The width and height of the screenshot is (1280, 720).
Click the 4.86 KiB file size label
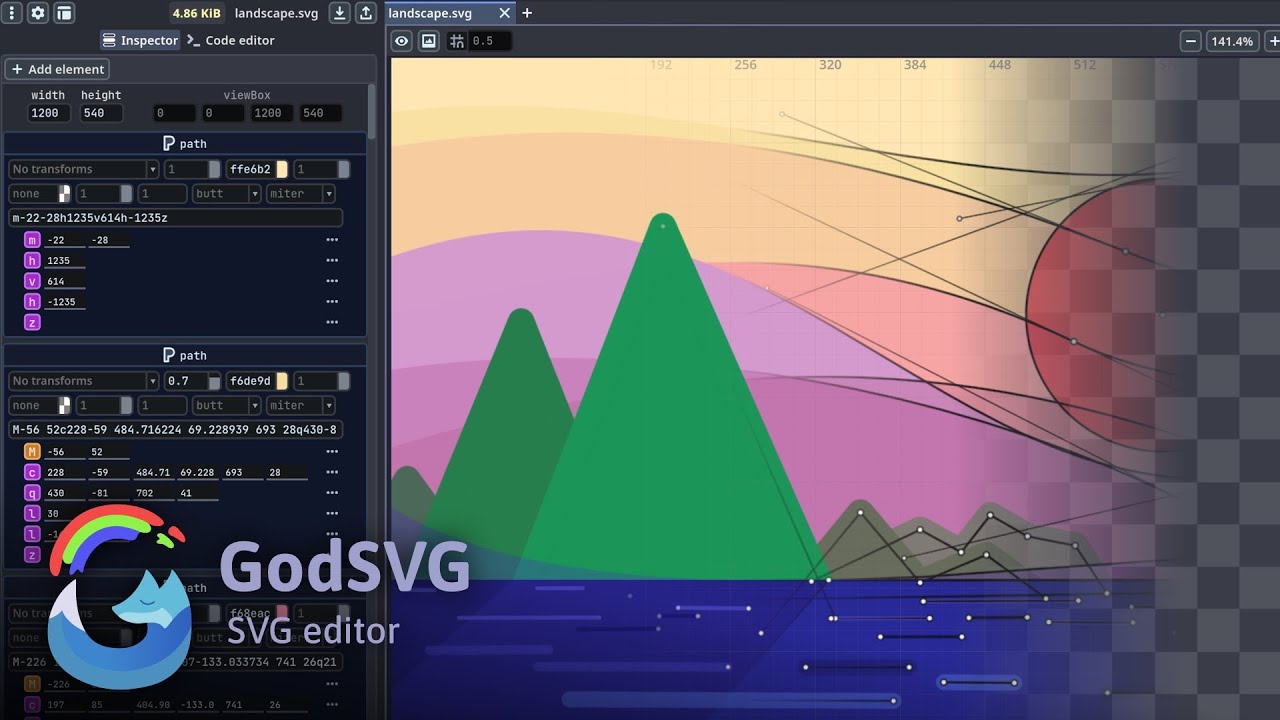point(197,13)
